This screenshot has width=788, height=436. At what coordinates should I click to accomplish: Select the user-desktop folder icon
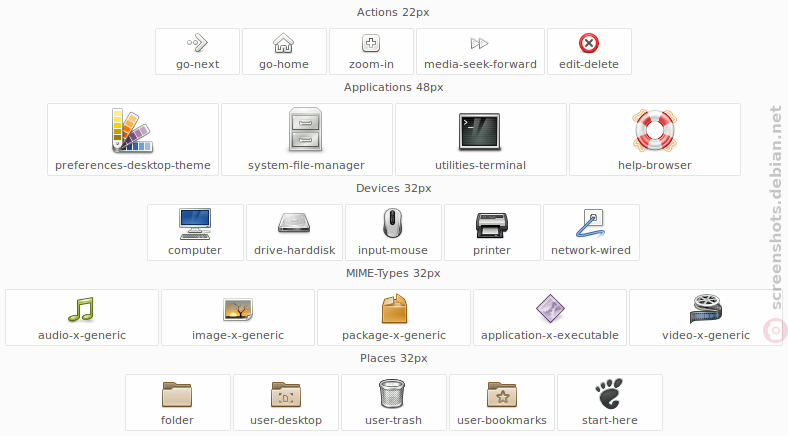(286, 394)
